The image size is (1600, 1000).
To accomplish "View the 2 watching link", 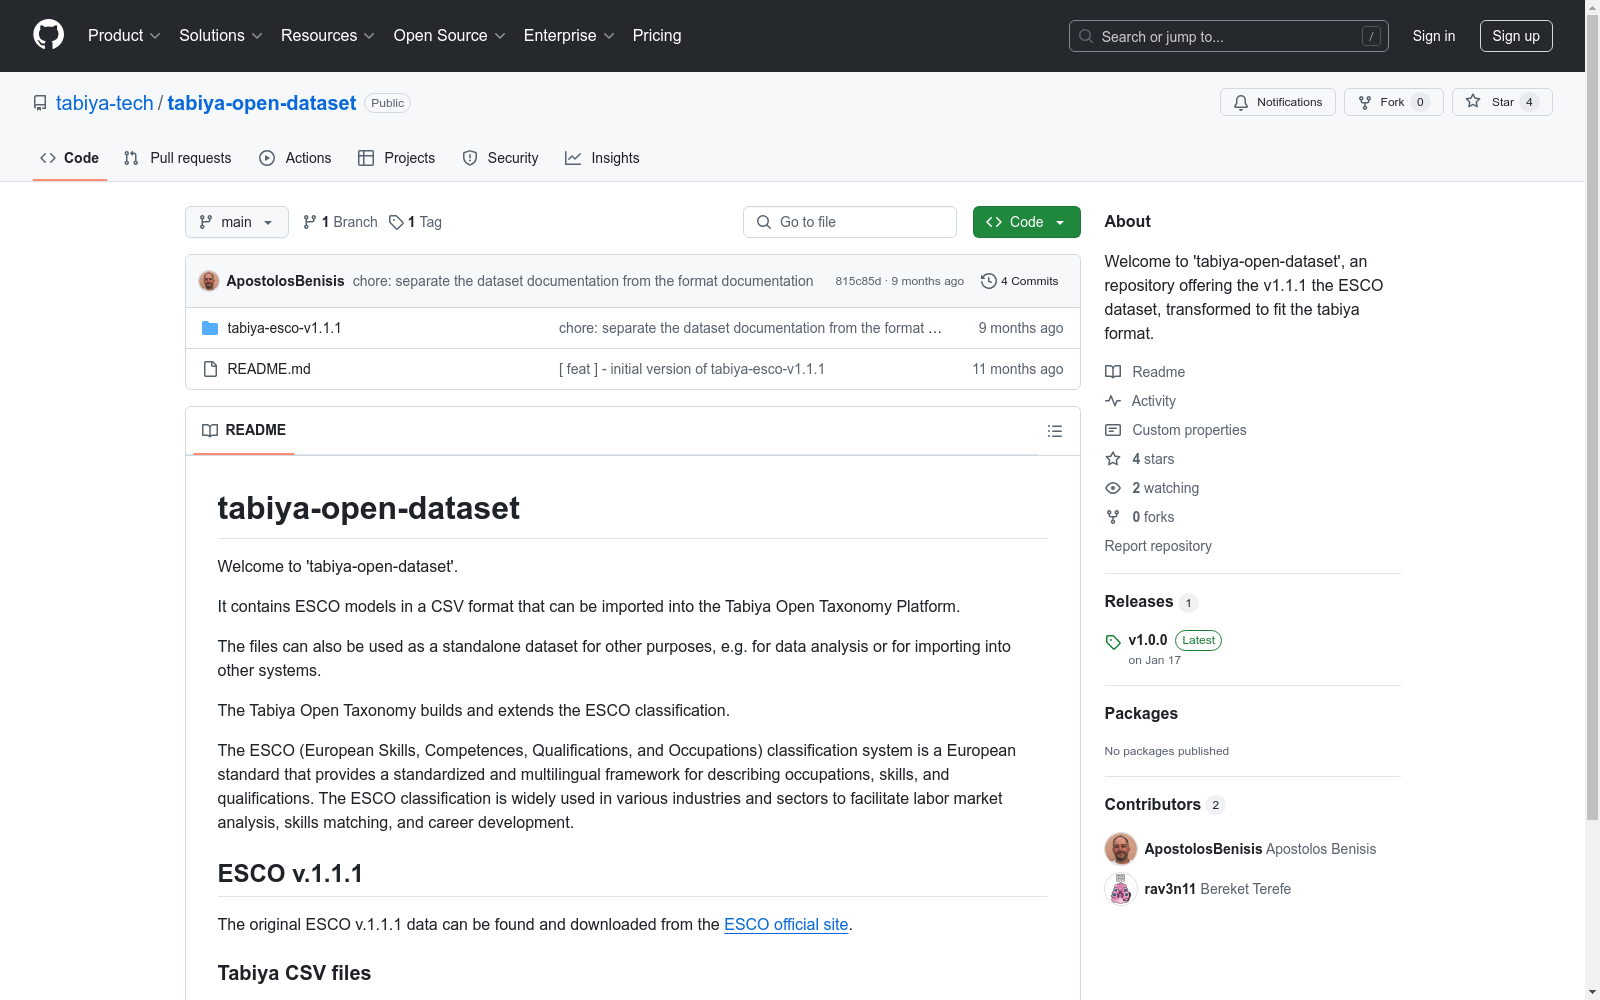I will coord(1152,488).
